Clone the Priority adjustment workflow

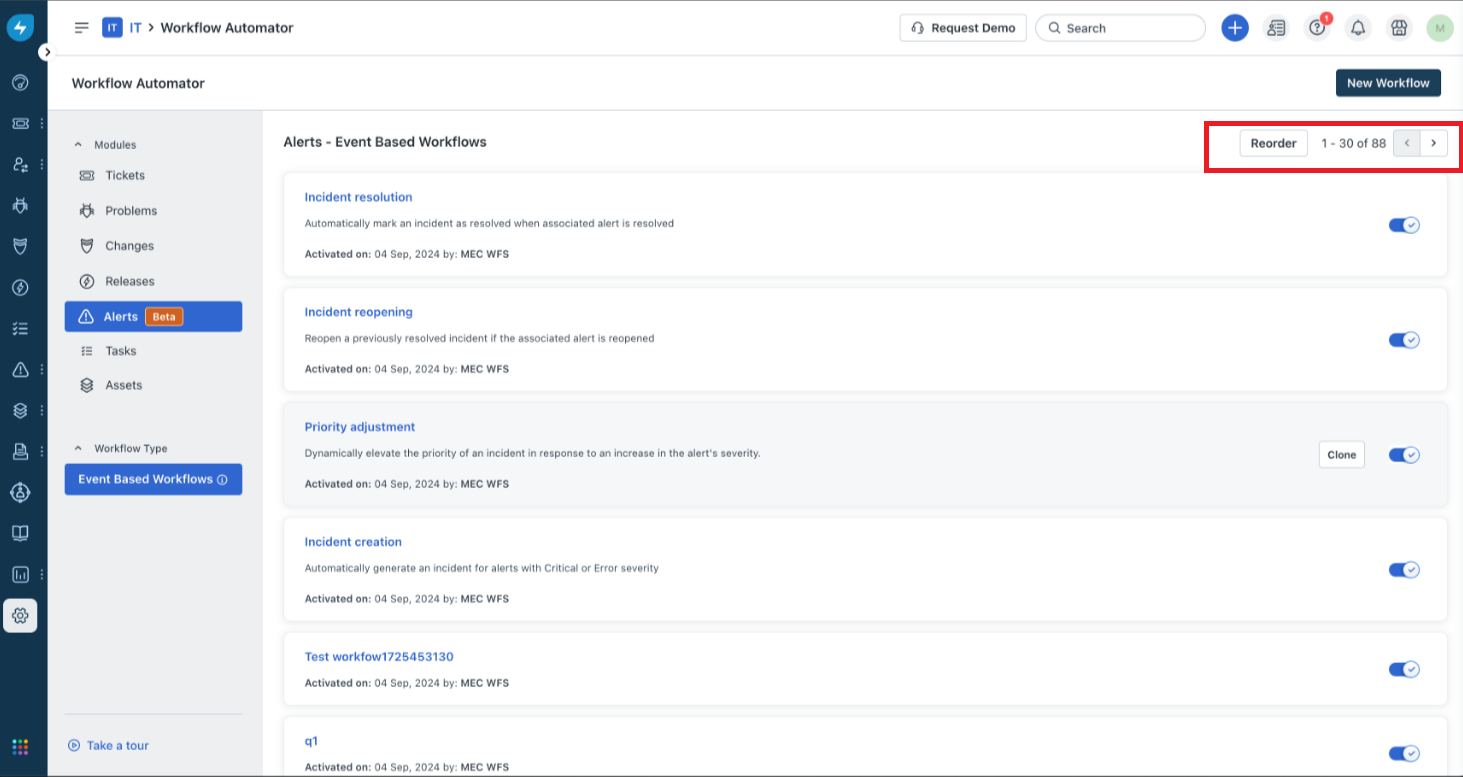coord(1341,455)
